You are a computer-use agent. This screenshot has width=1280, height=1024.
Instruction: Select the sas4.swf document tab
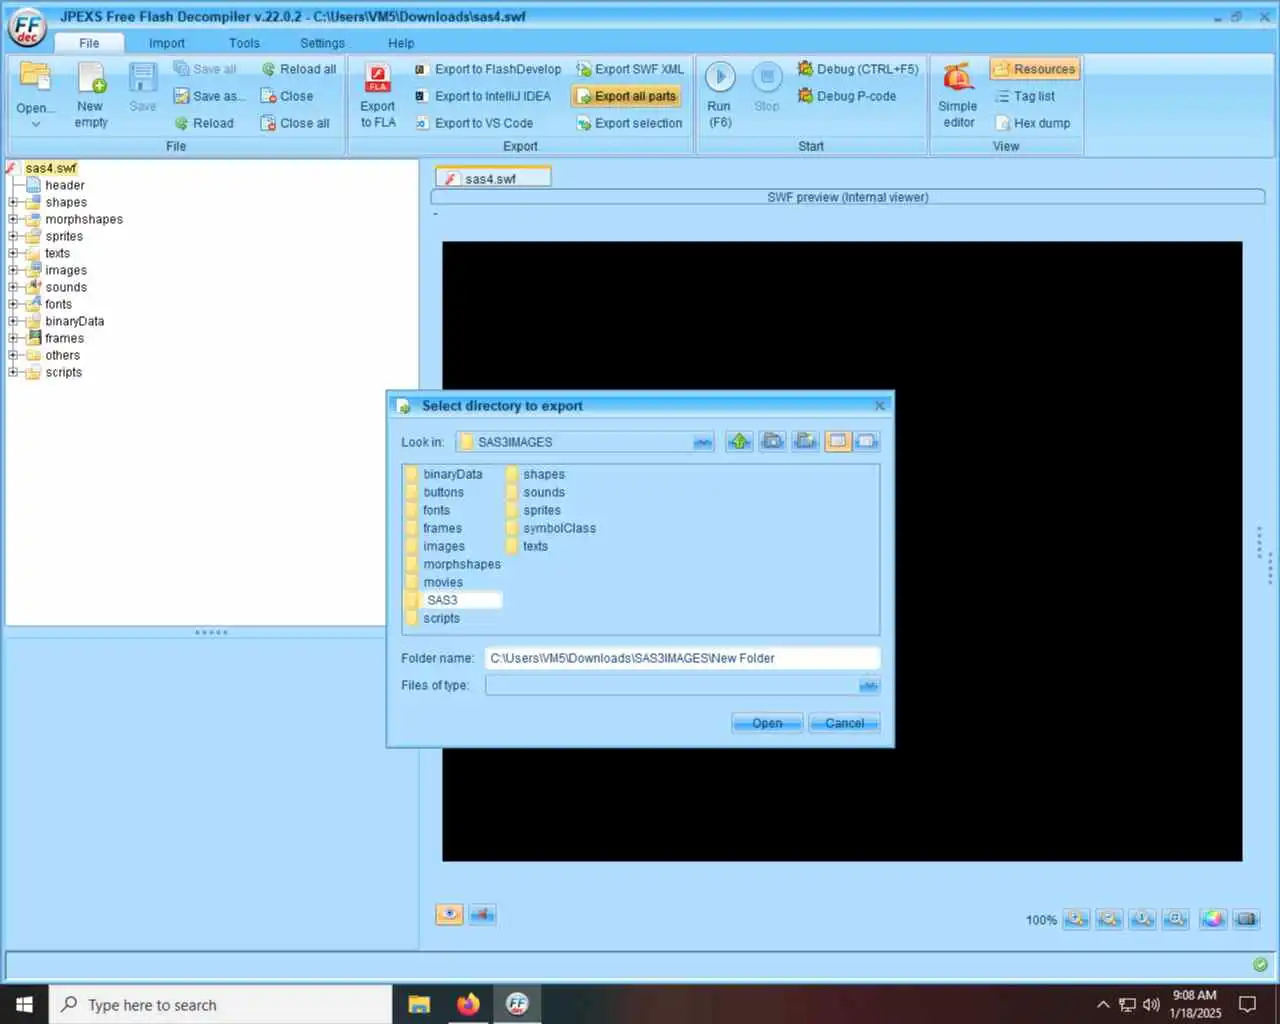click(x=492, y=178)
